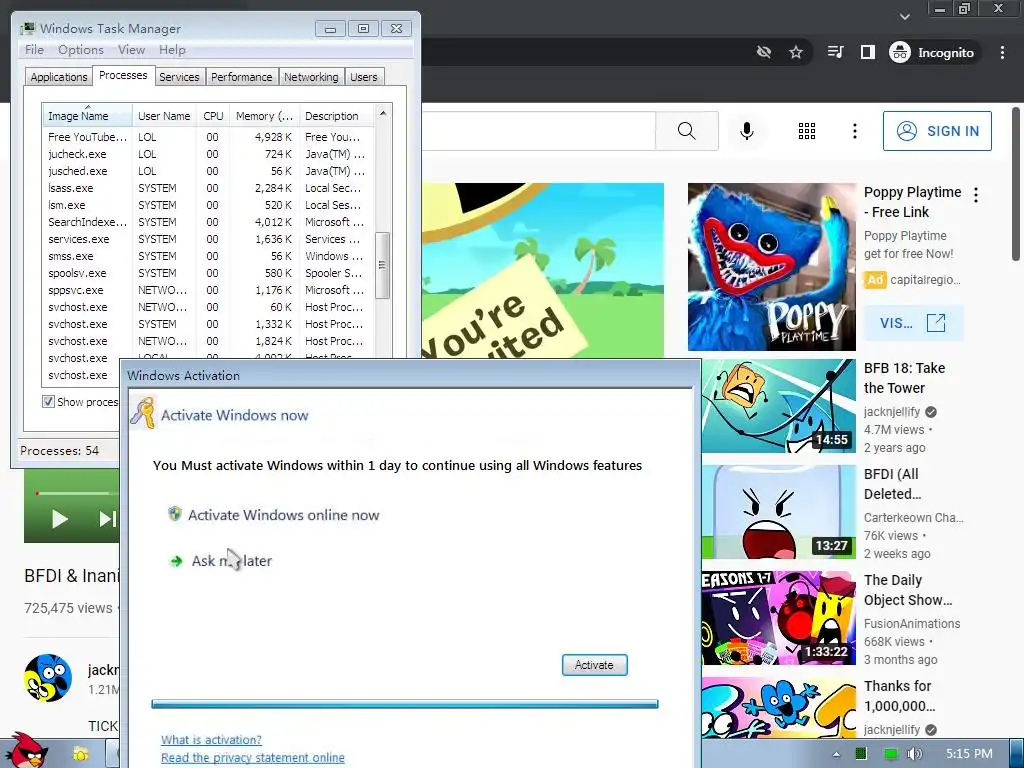Select the smss.exe process row
Screen dimensions: 1024x768
tap(208, 256)
